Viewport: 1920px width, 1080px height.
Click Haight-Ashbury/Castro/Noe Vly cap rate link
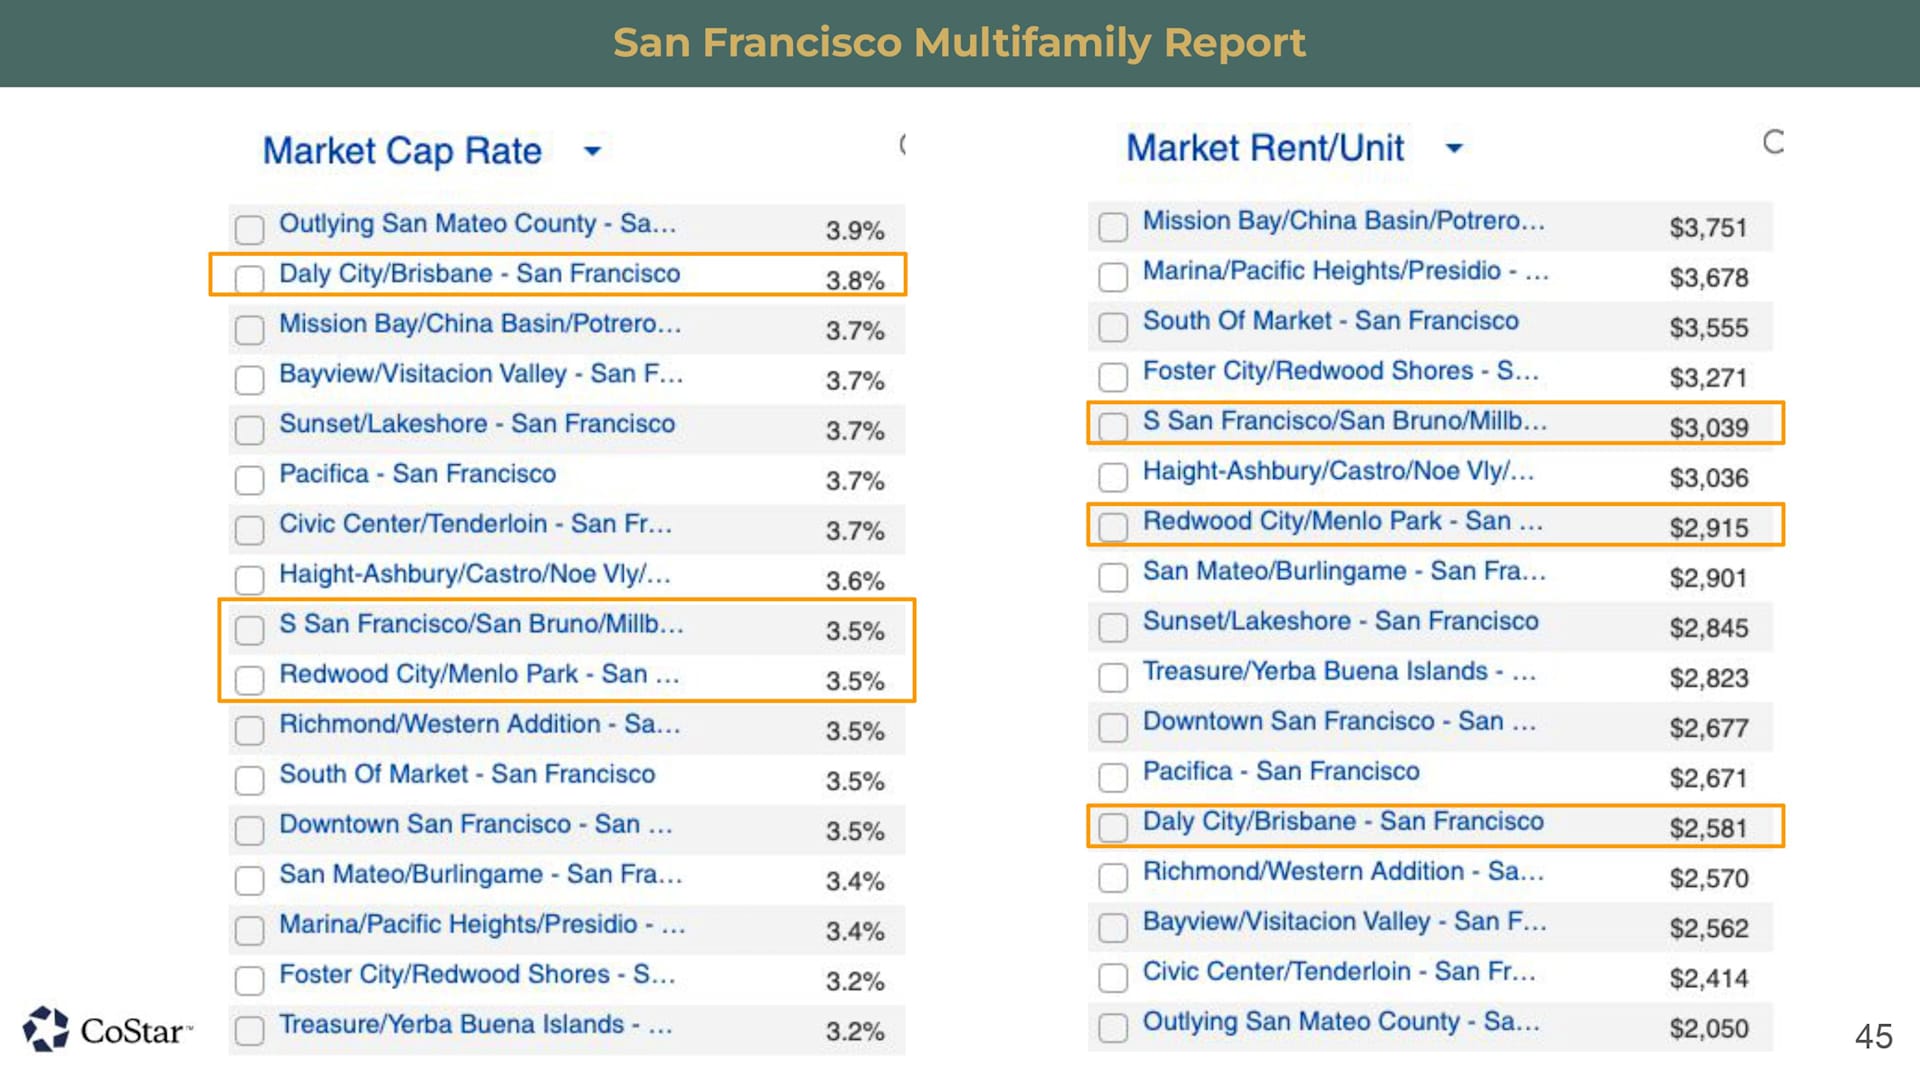click(x=475, y=574)
